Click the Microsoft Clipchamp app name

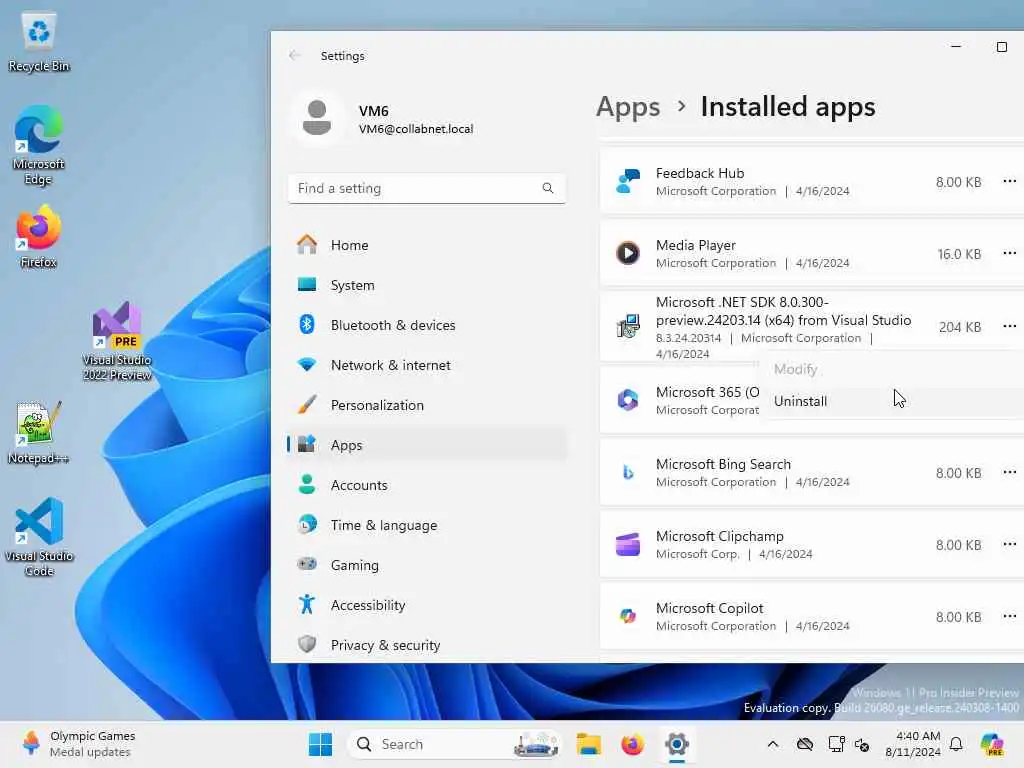coord(720,536)
